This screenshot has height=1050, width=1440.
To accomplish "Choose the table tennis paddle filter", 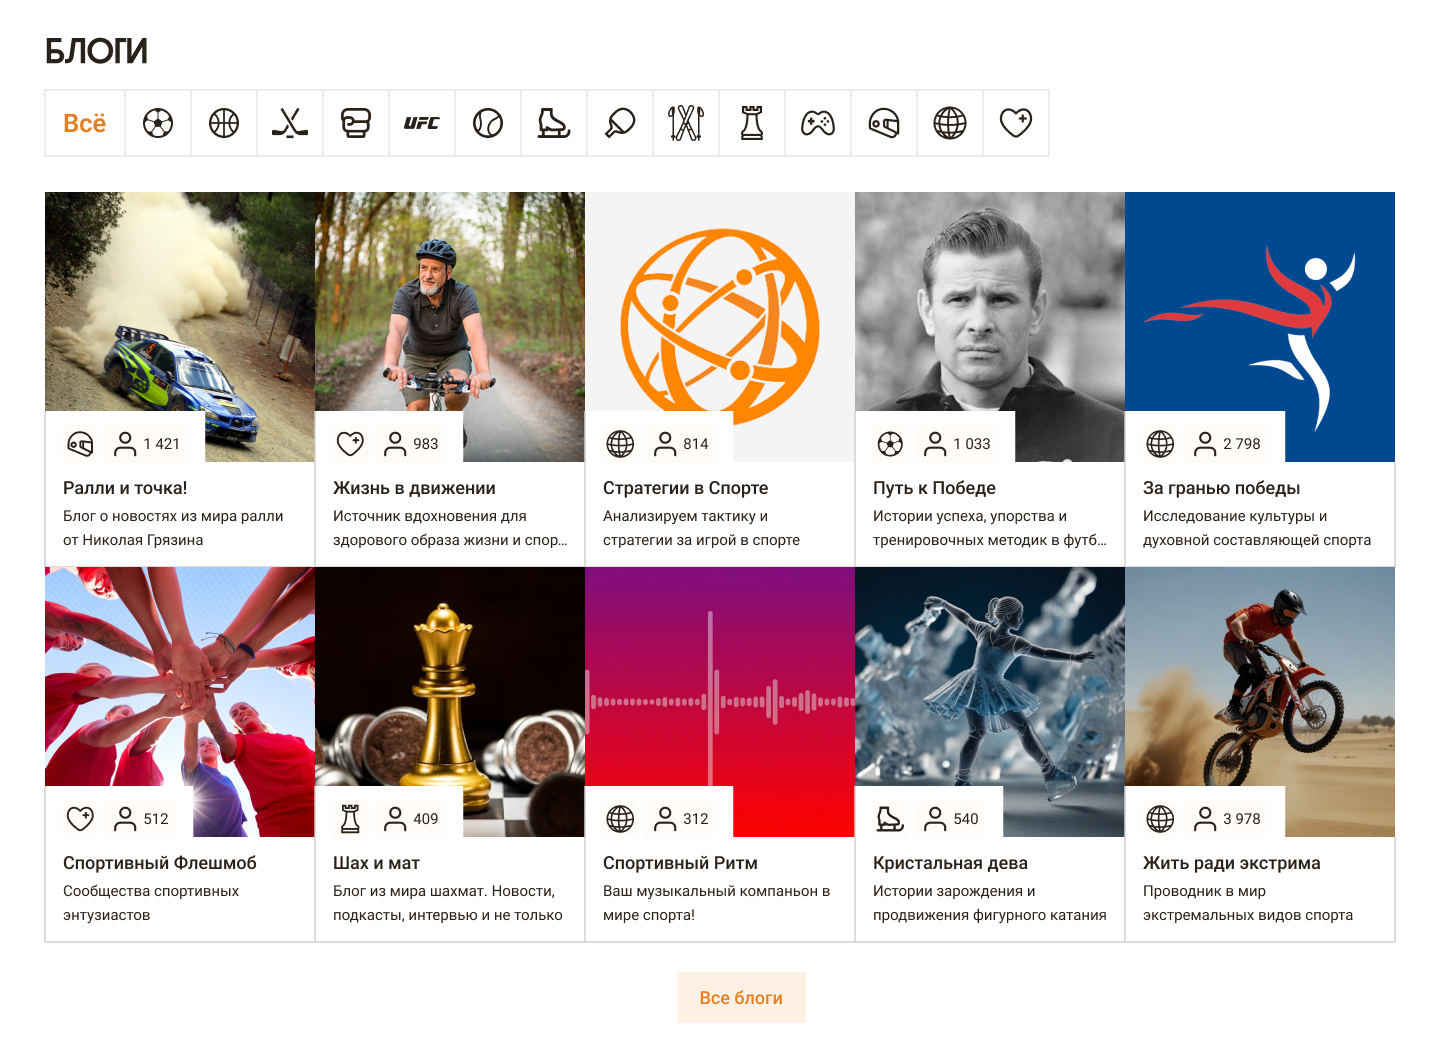I will [620, 123].
